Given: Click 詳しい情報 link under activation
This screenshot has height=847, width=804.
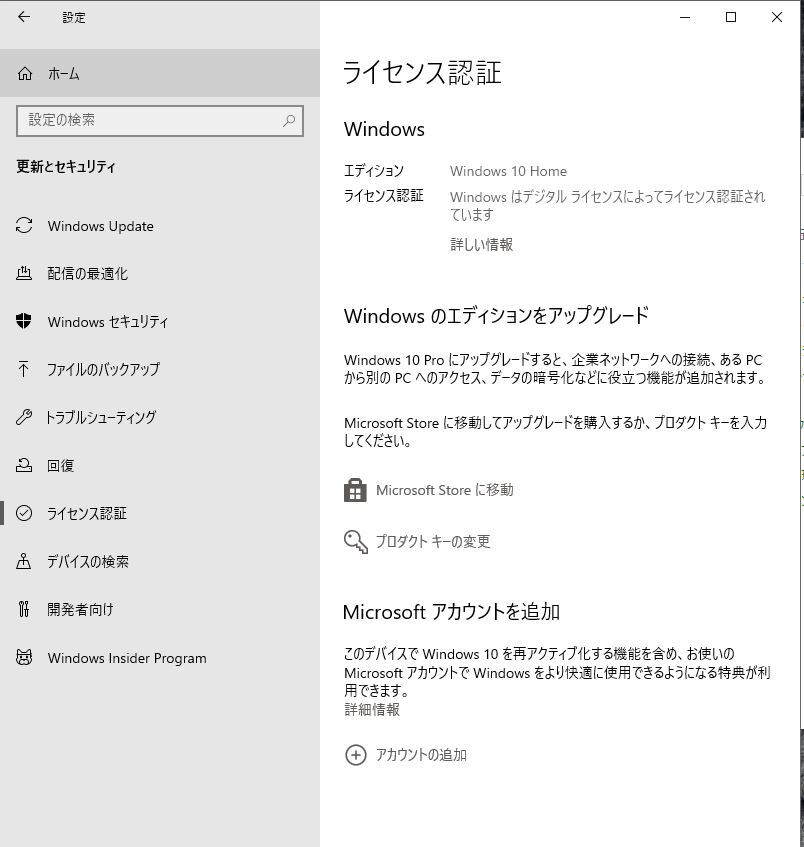Looking at the screenshot, I should (x=481, y=245).
